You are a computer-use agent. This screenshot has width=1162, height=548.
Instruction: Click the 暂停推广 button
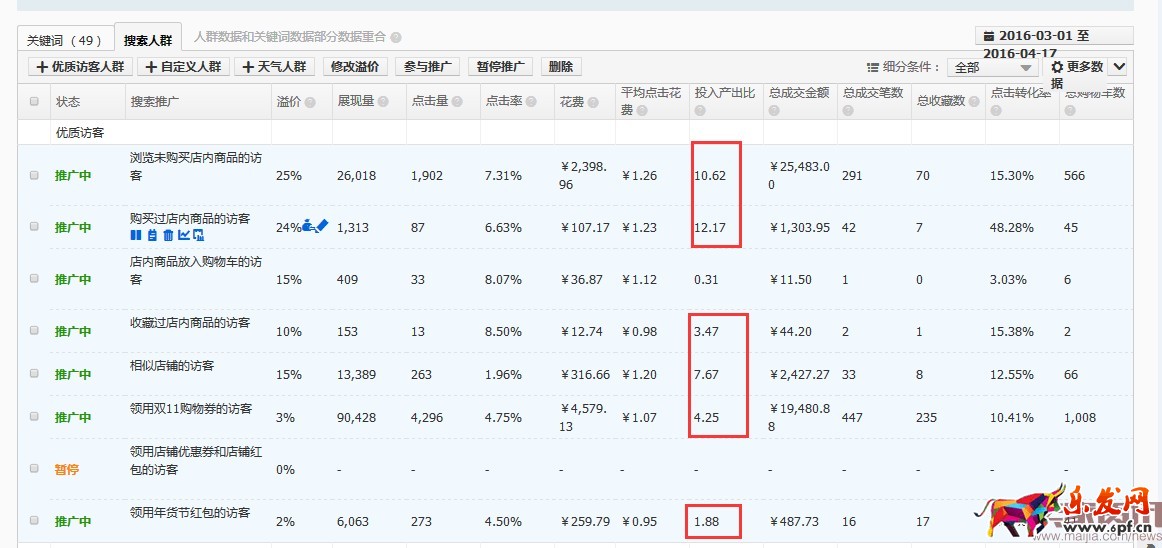[x=500, y=67]
